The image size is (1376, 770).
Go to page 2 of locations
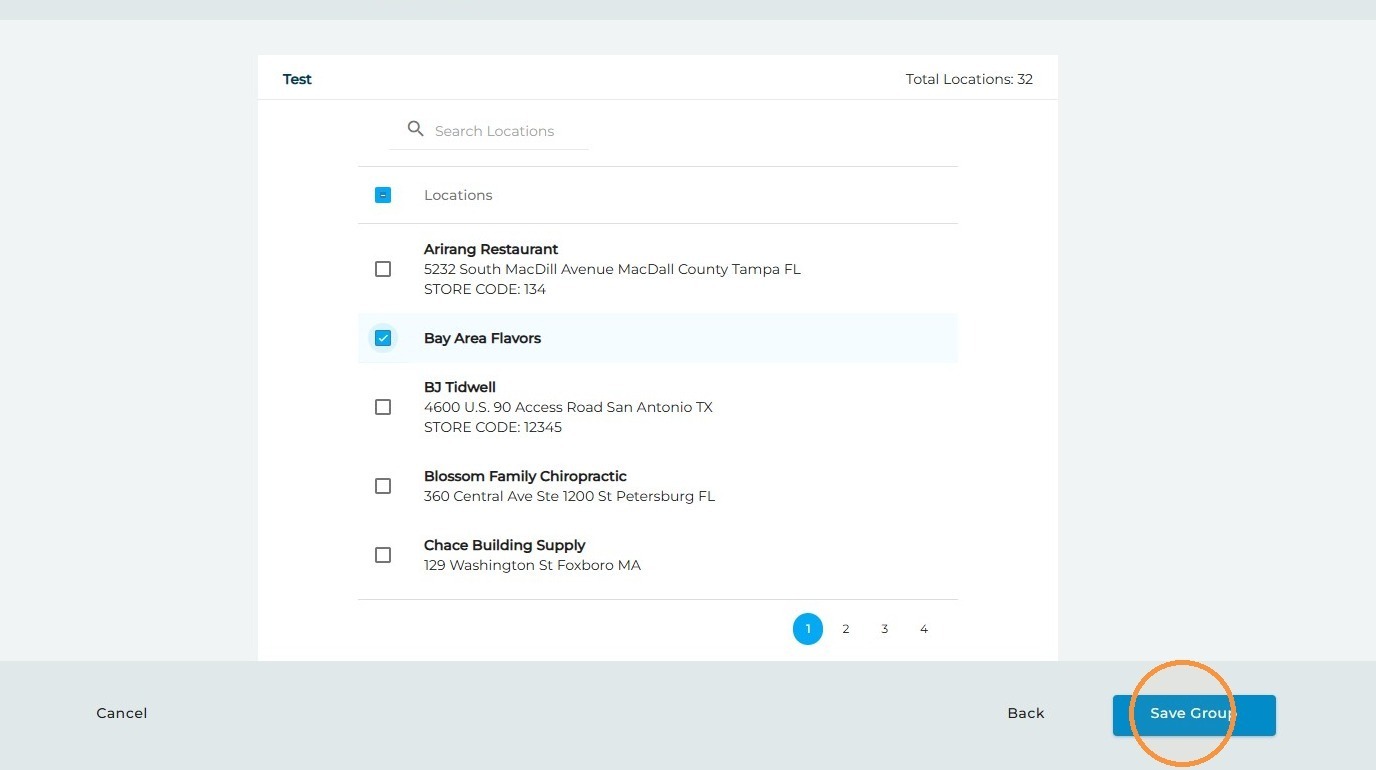click(x=846, y=629)
